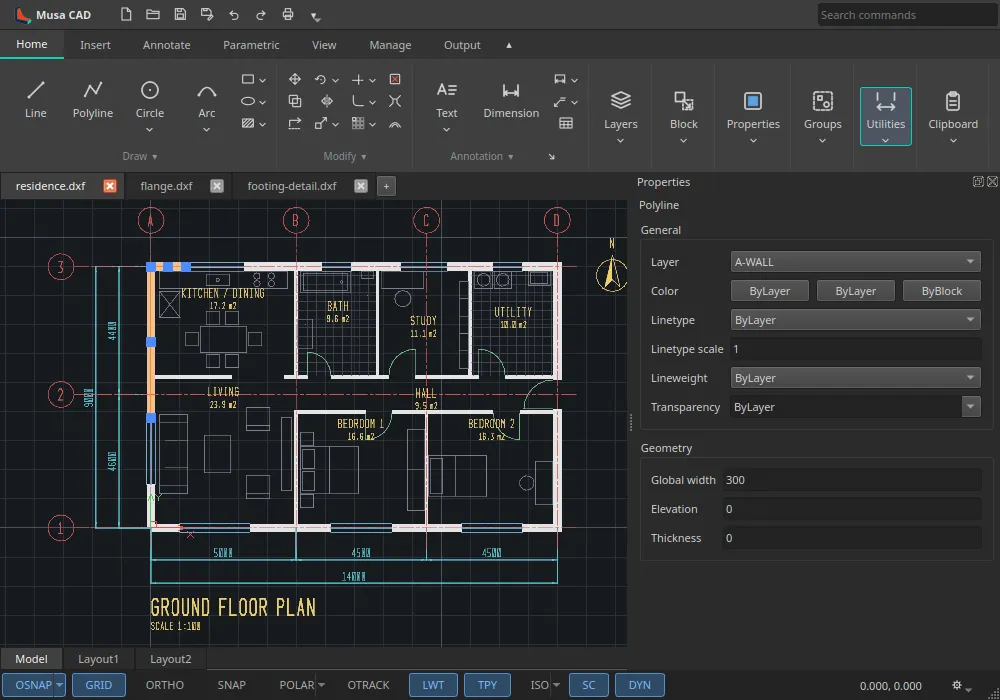
Task: Switch to the Layout1 tab
Action: click(98, 659)
